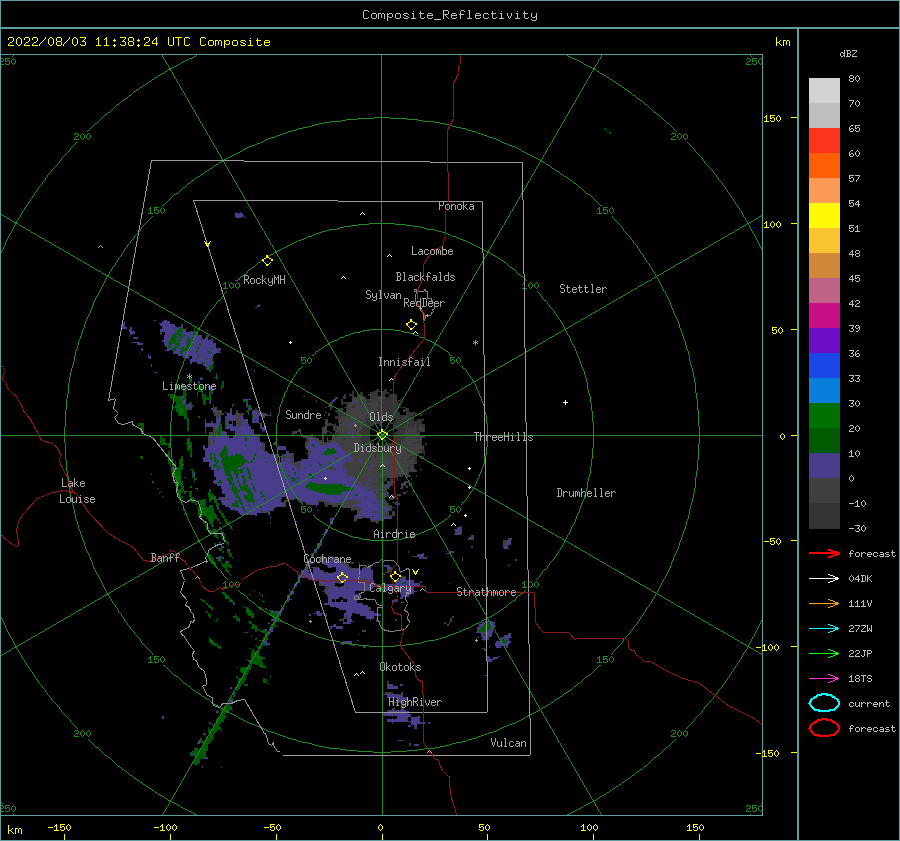
Task: Click the dBZ legend heading
Action: pos(848,53)
